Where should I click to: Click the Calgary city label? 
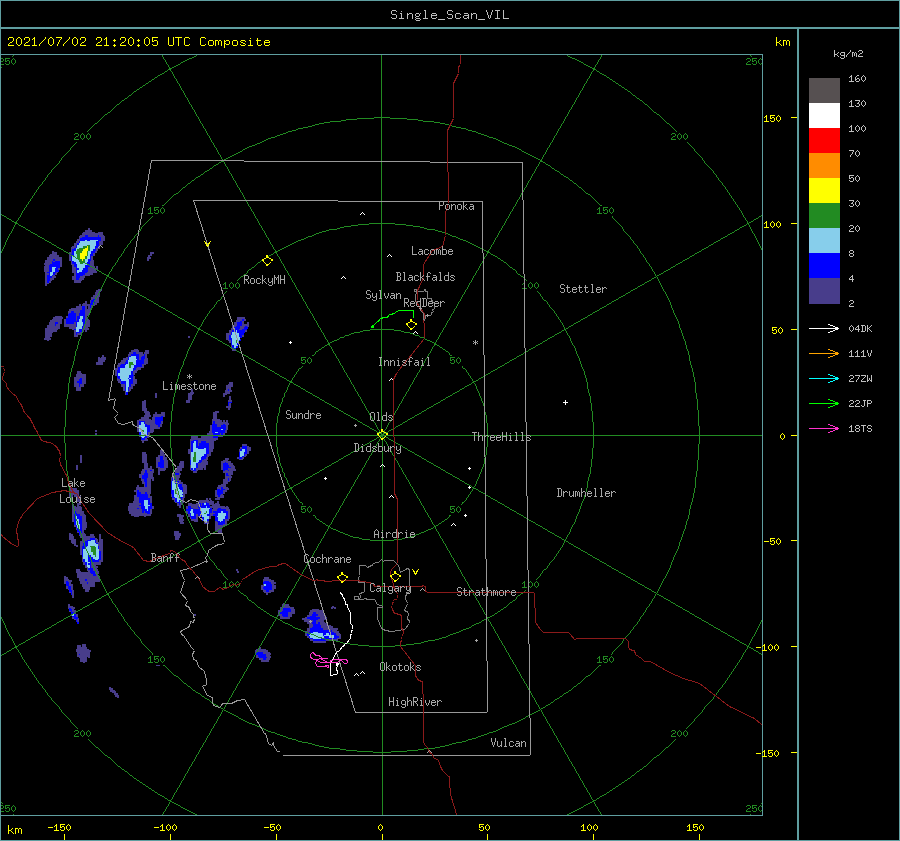click(x=390, y=588)
